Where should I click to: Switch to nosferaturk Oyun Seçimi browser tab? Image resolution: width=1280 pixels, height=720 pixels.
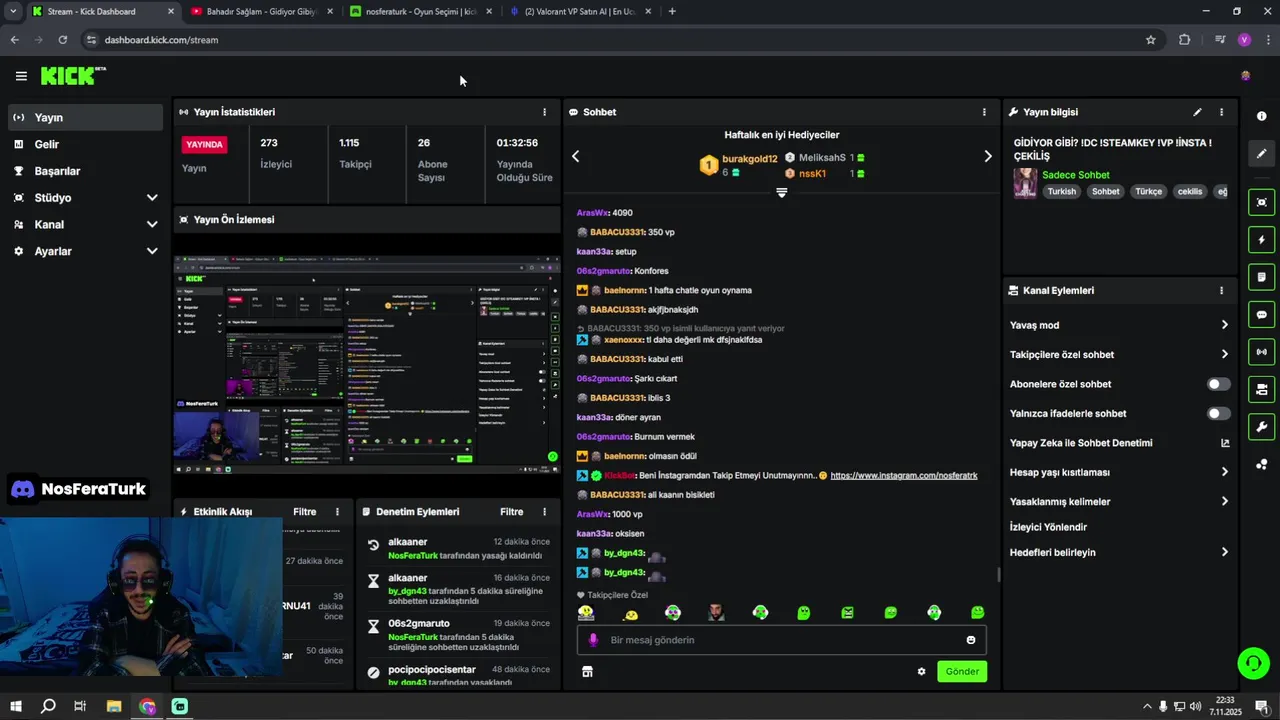[x=421, y=12]
